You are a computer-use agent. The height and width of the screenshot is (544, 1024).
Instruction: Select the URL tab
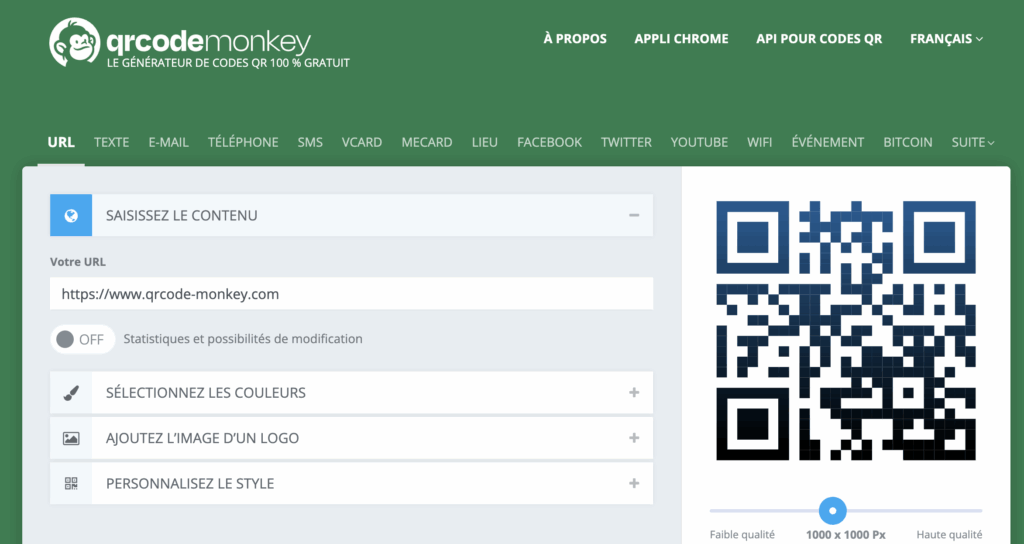pyautogui.click(x=61, y=142)
